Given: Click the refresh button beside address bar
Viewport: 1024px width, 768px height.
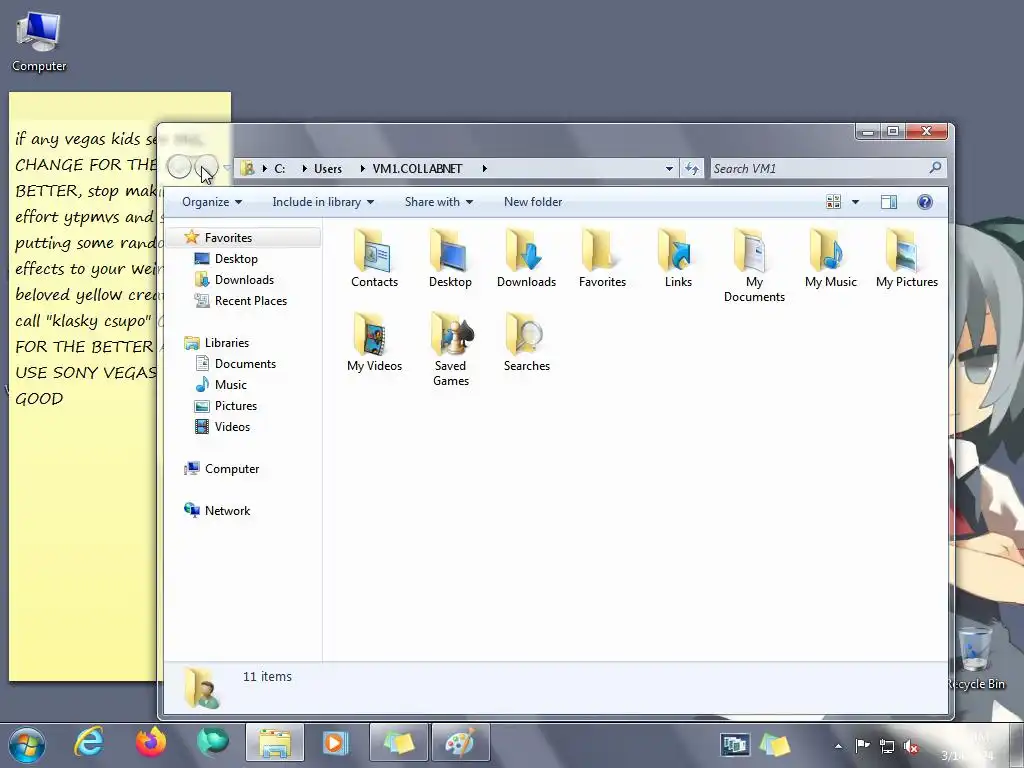Looking at the screenshot, I should [692, 168].
